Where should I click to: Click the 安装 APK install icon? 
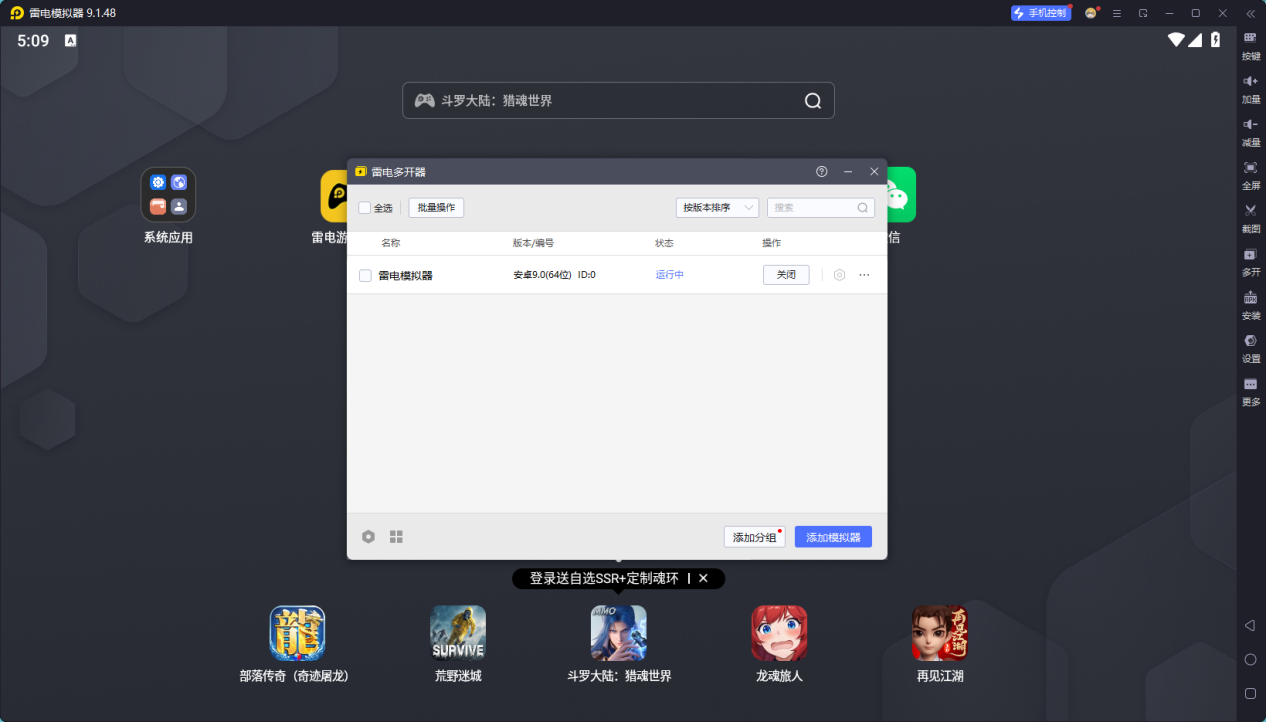pyautogui.click(x=1250, y=297)
